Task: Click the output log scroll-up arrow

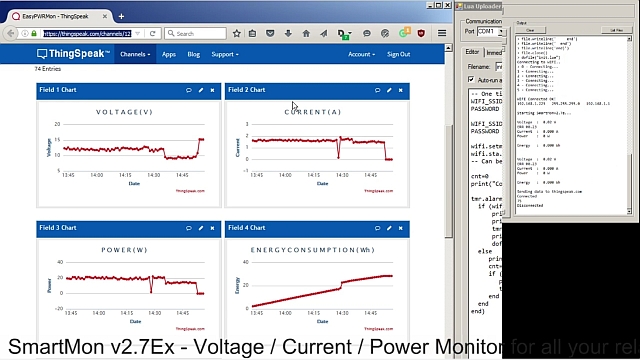Action: 629,39
